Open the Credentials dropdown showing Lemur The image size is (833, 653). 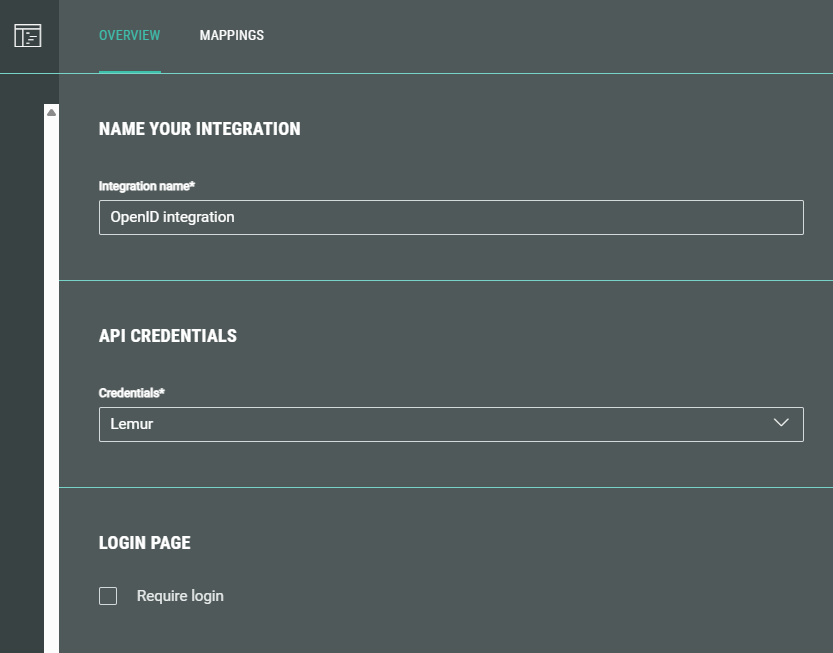tap(450, 424)
